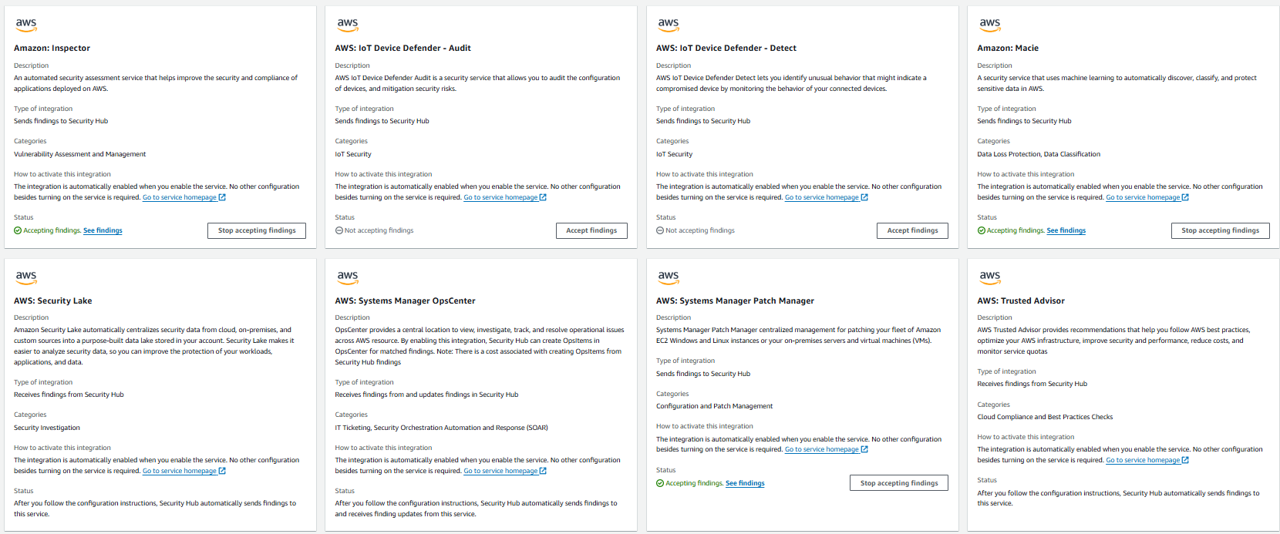Stop accepting findings from Amazon Inspector
1280x534 pixels.
click(x=257, y=231)
